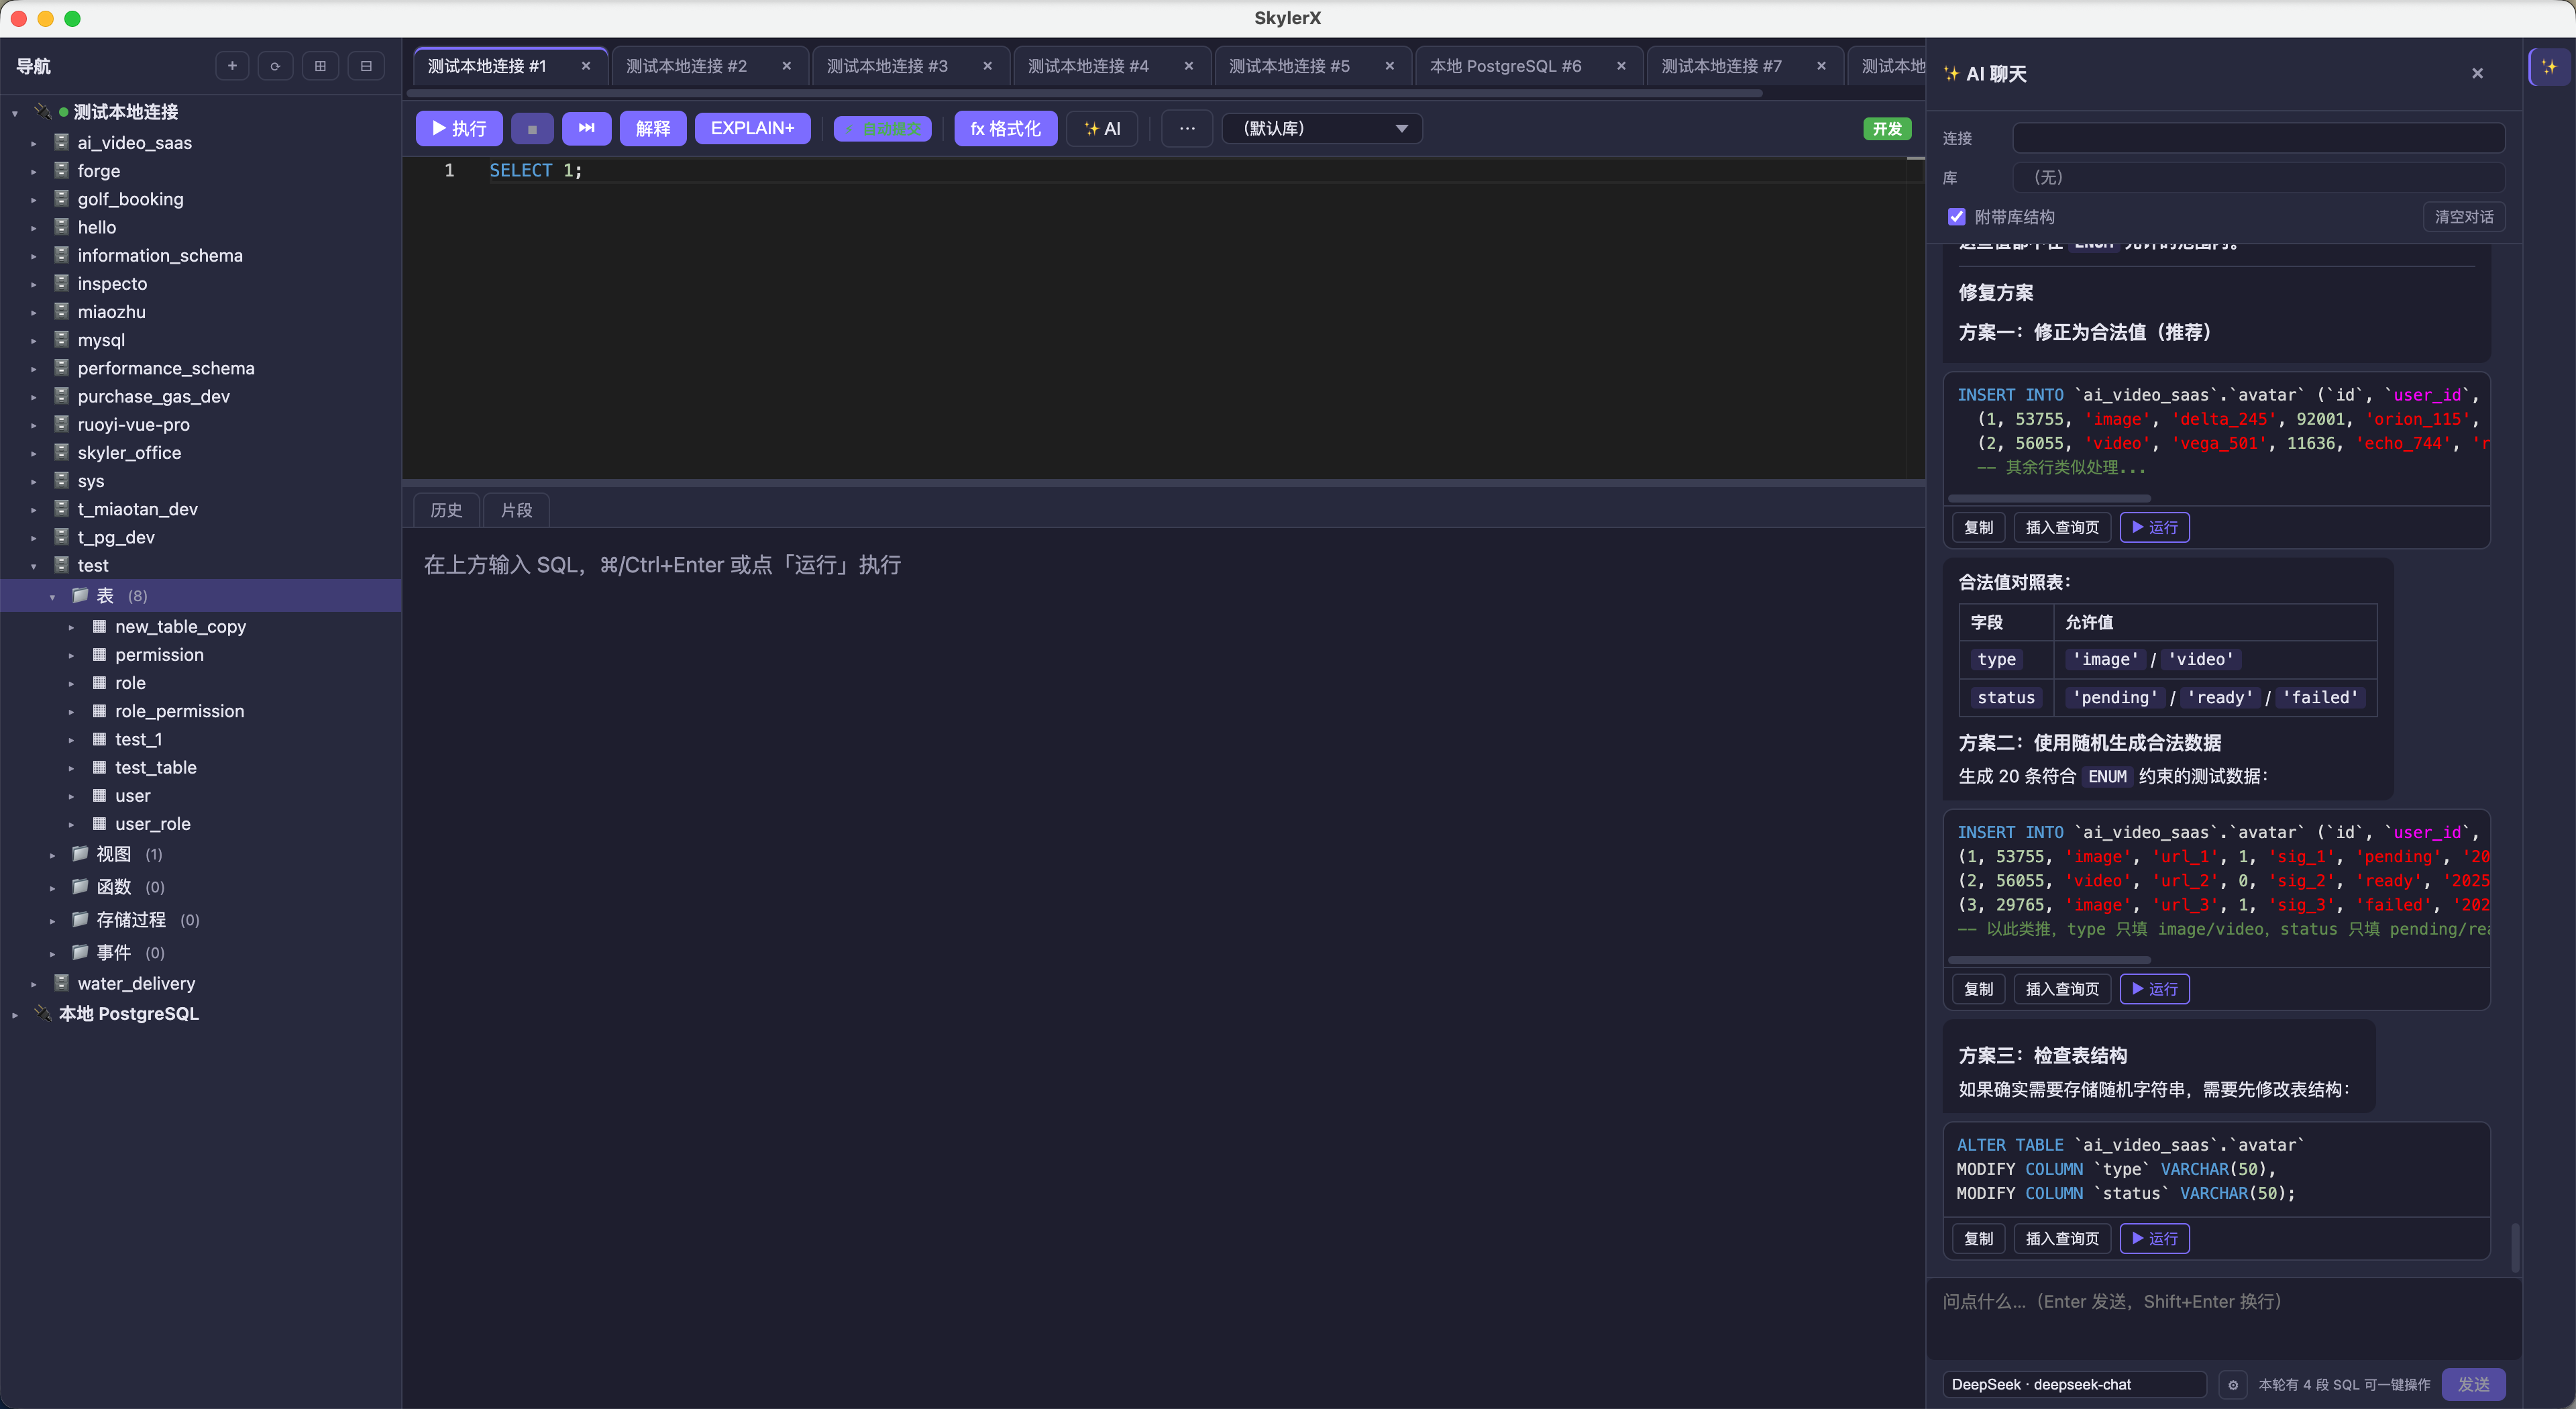Click the stop execution square button
The height and width of the screenshot is (1409, 2576).
(532, 128)
